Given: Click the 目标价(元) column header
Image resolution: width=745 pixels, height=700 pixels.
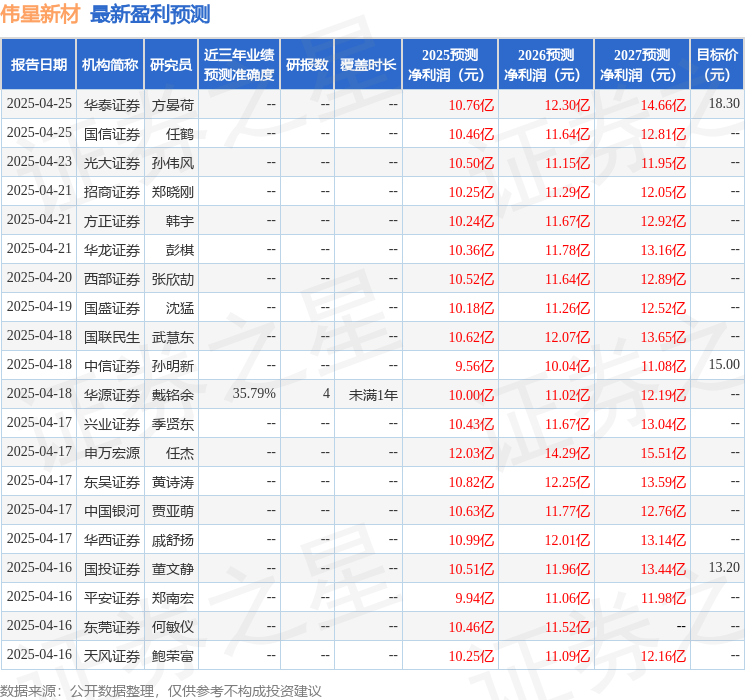Looking at the screenshot, I should pos(716,65).
